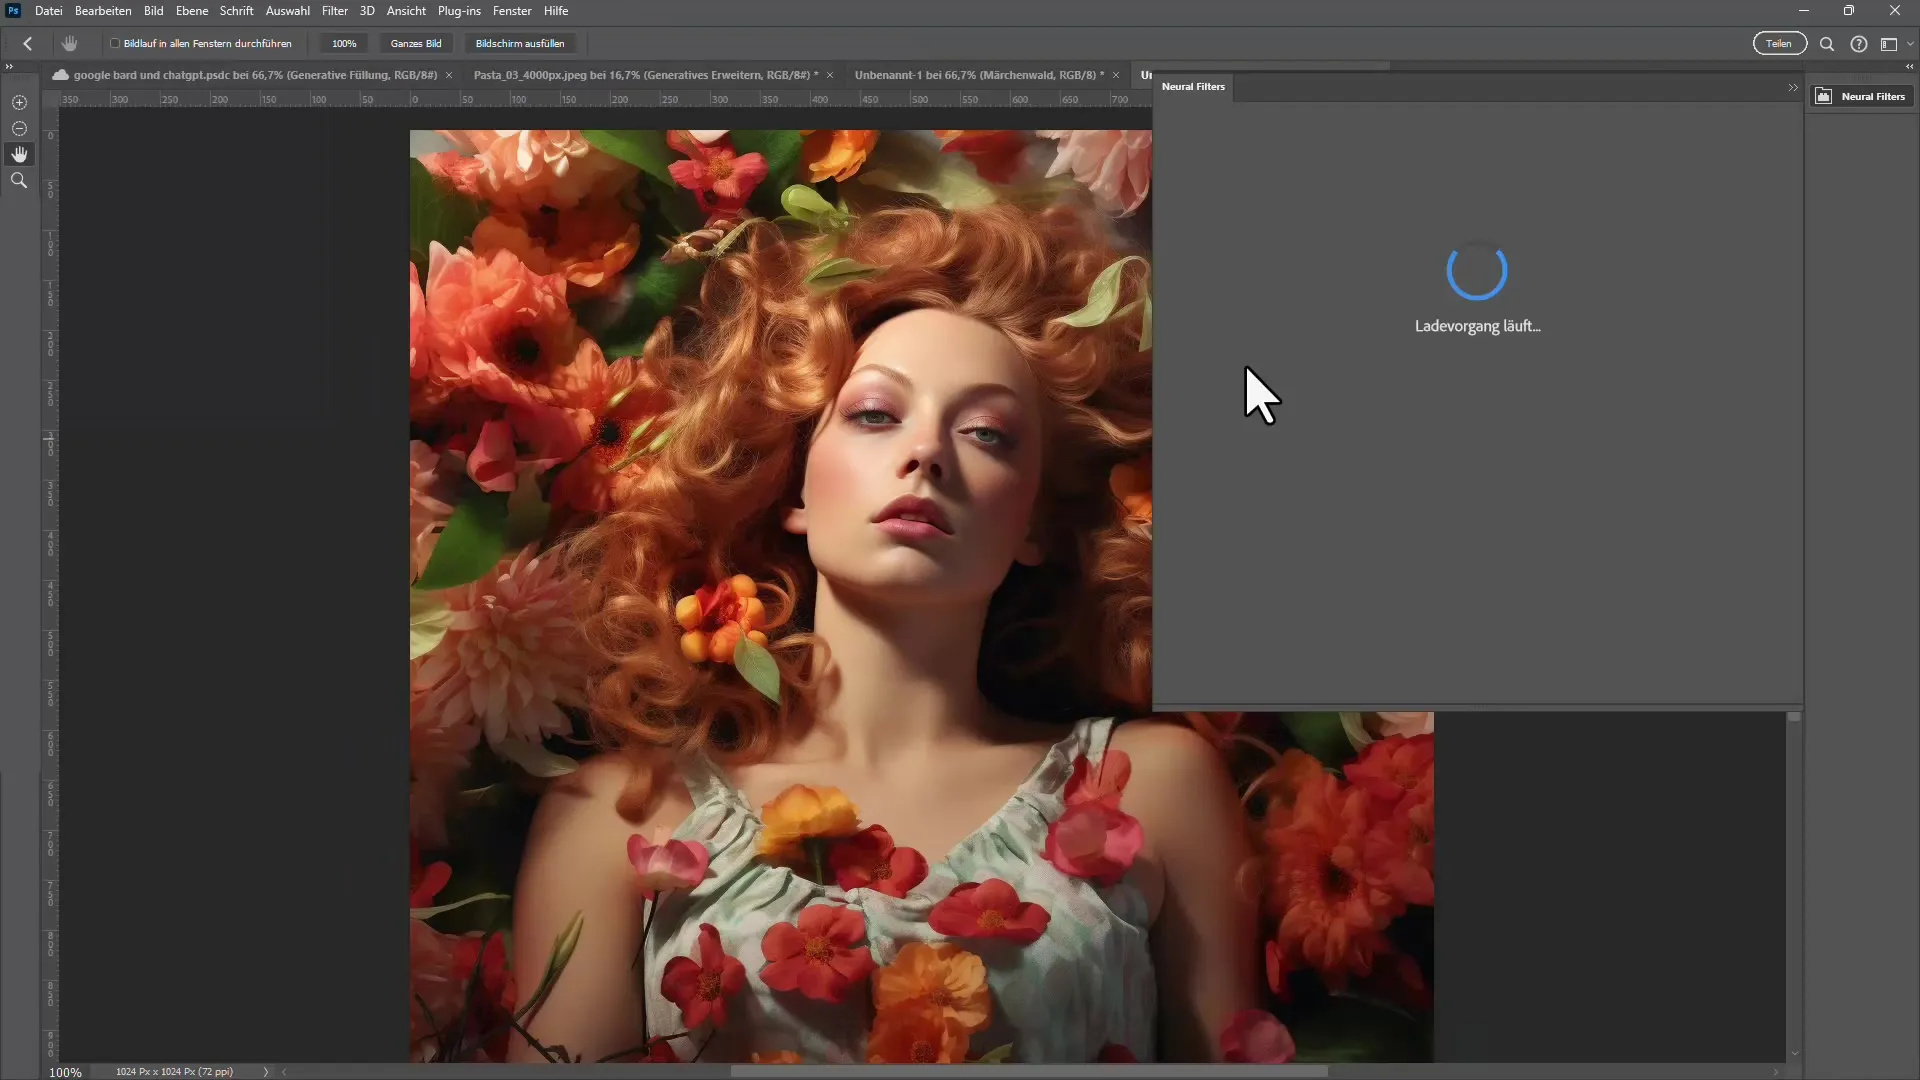
Task: Select the Zoom magnifier tool
Action: pos(19,181)
